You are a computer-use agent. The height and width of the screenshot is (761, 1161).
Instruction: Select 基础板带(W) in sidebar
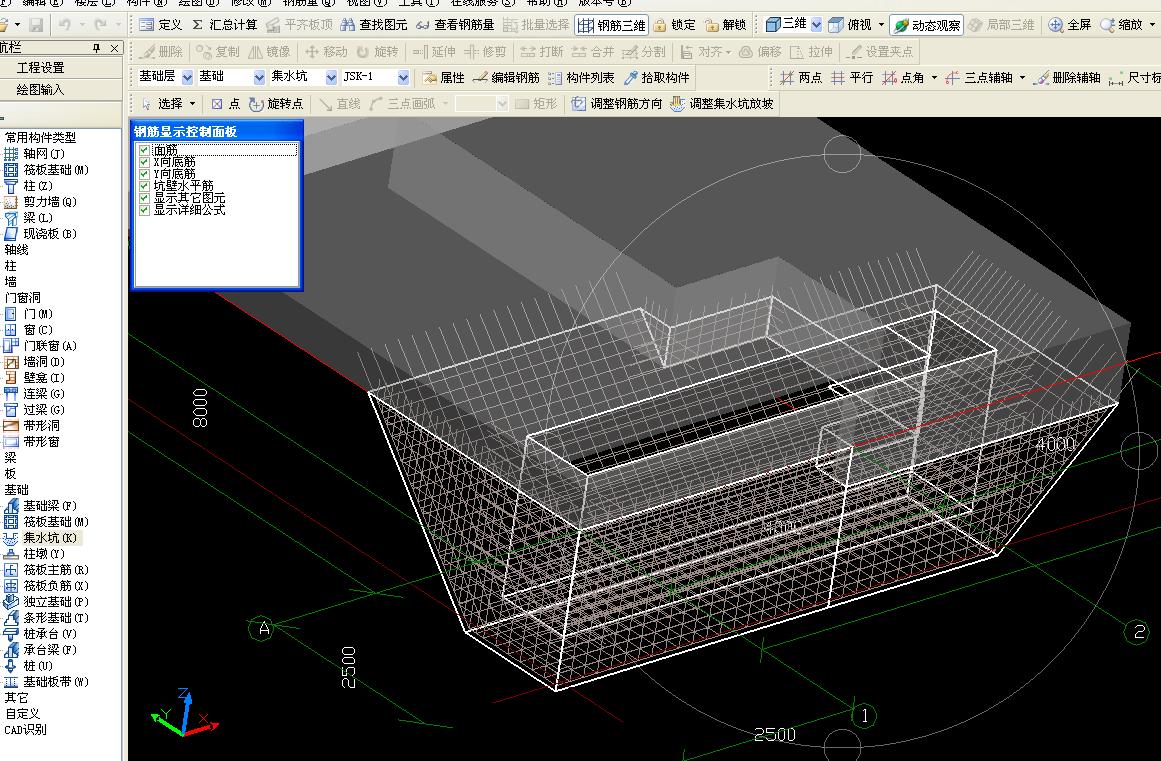(46, 682)
